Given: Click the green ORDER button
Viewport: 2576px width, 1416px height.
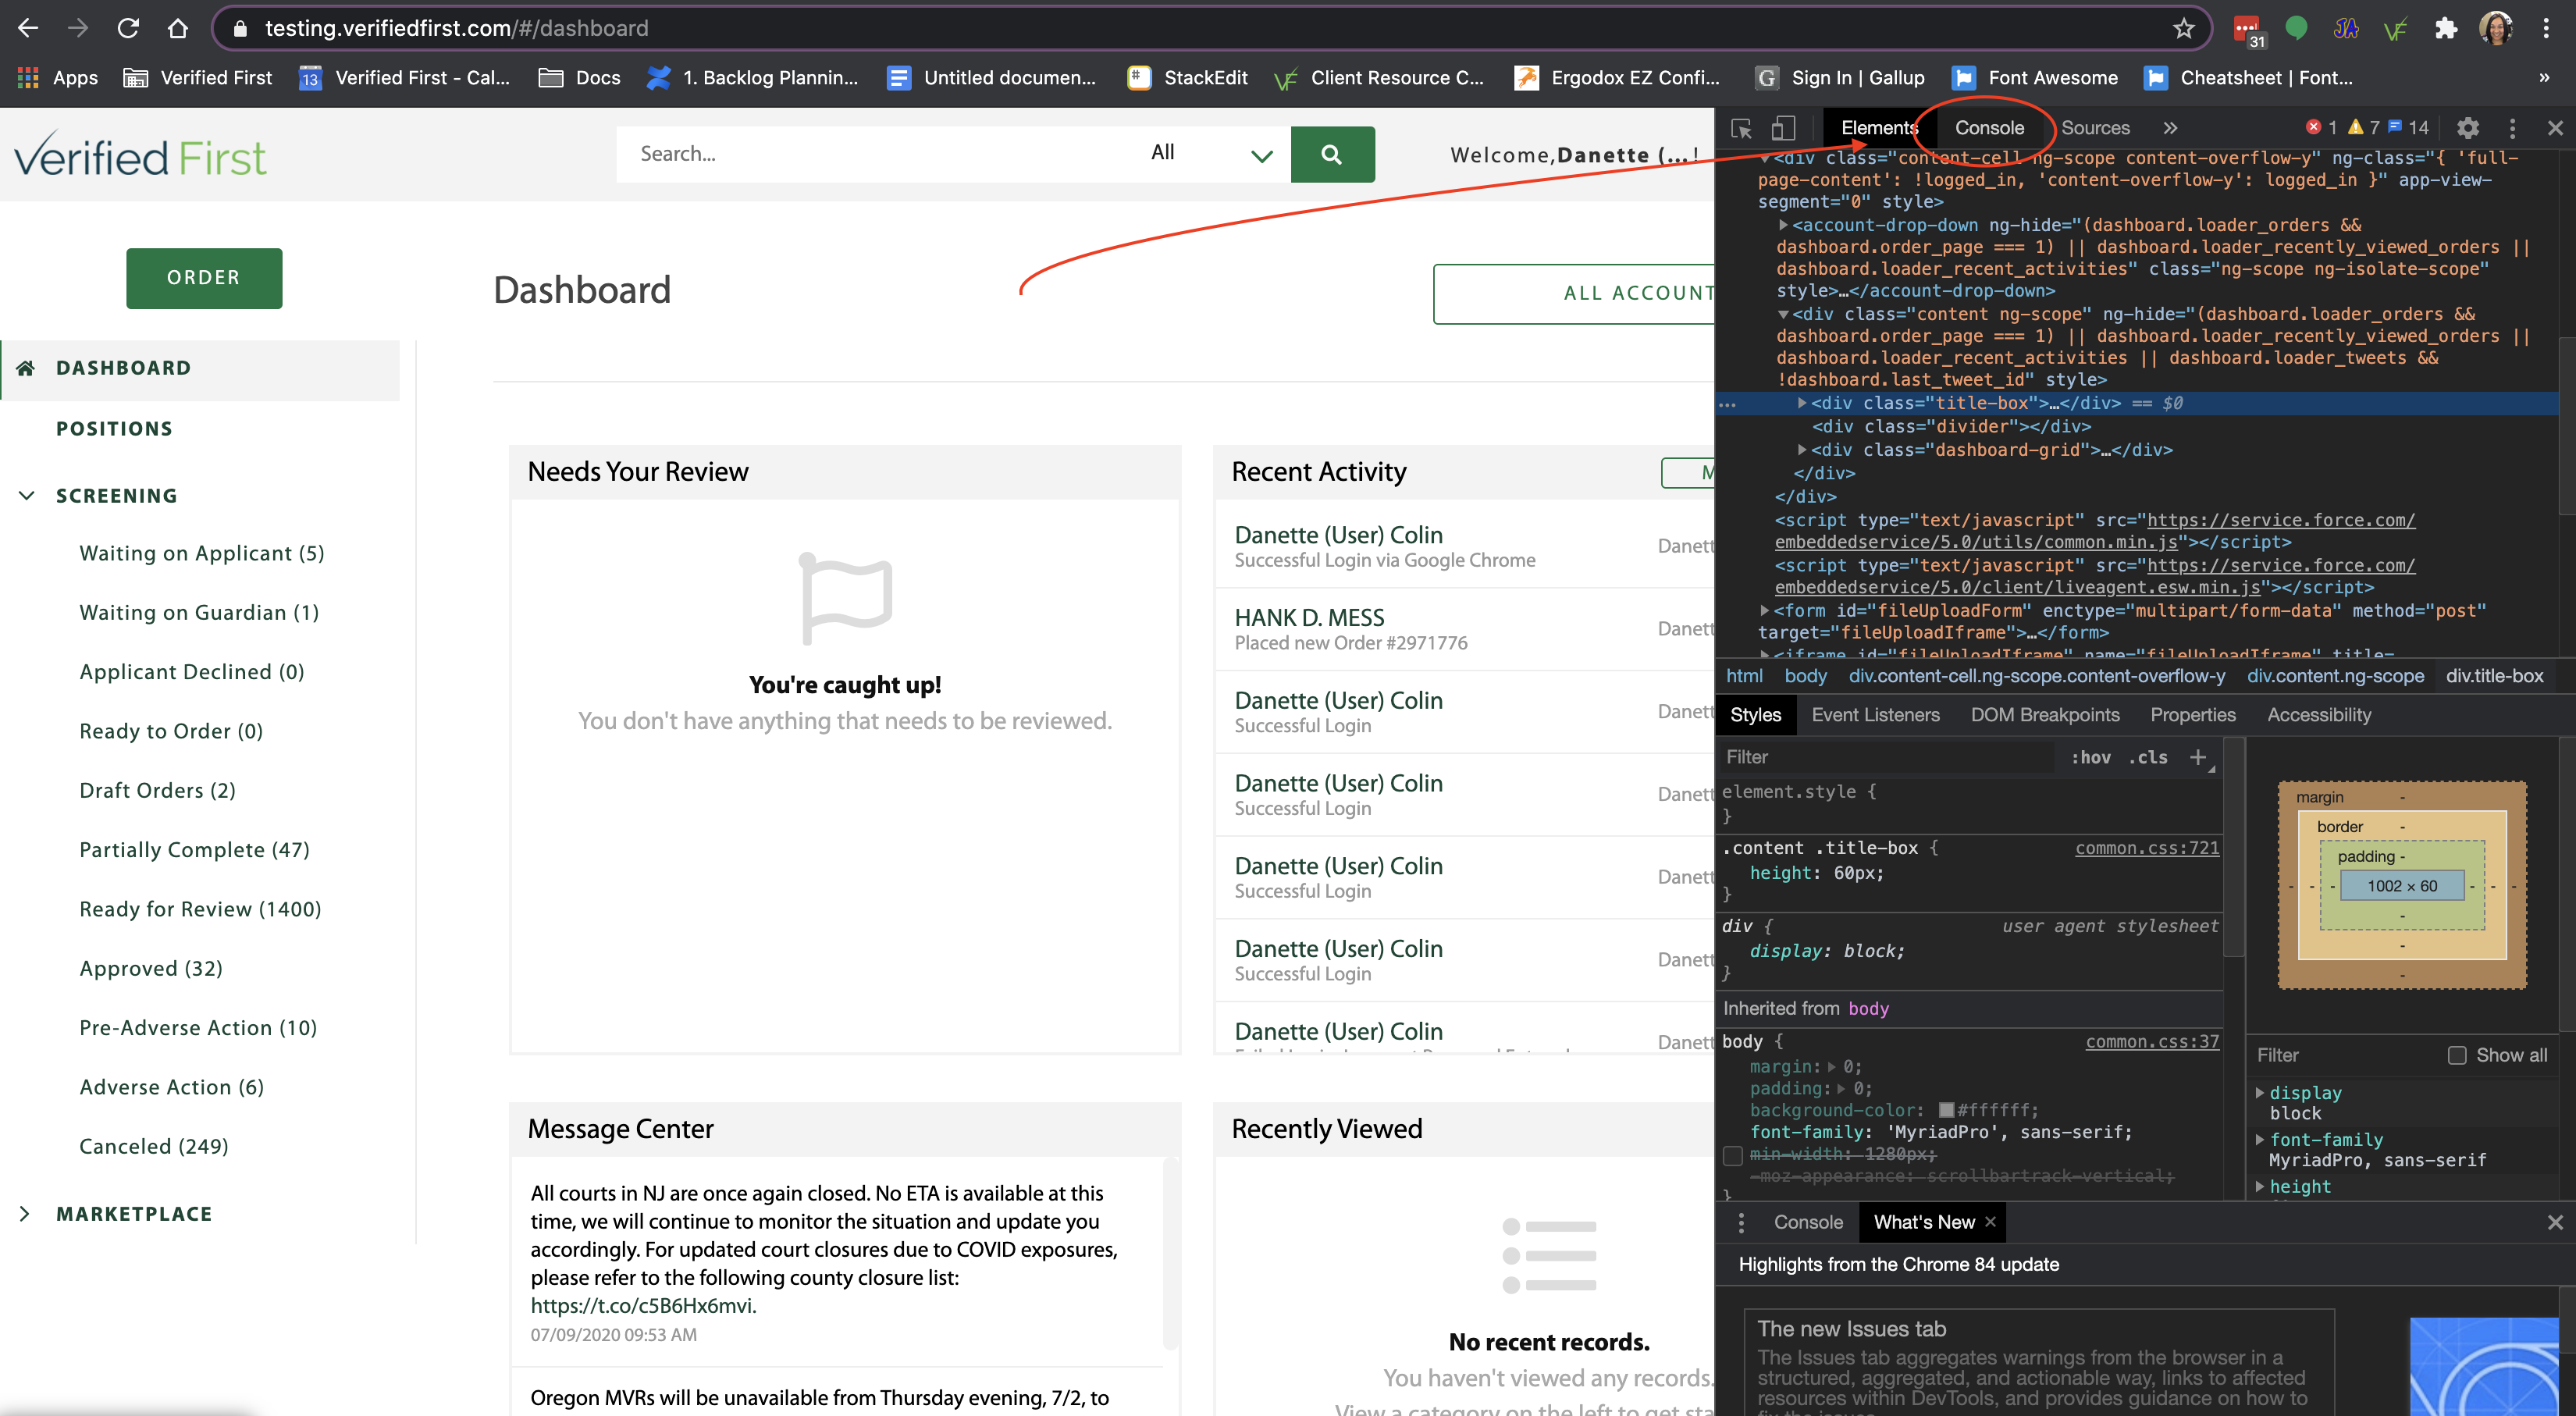Looking at the screenshot, I should [x=204, y=278].
